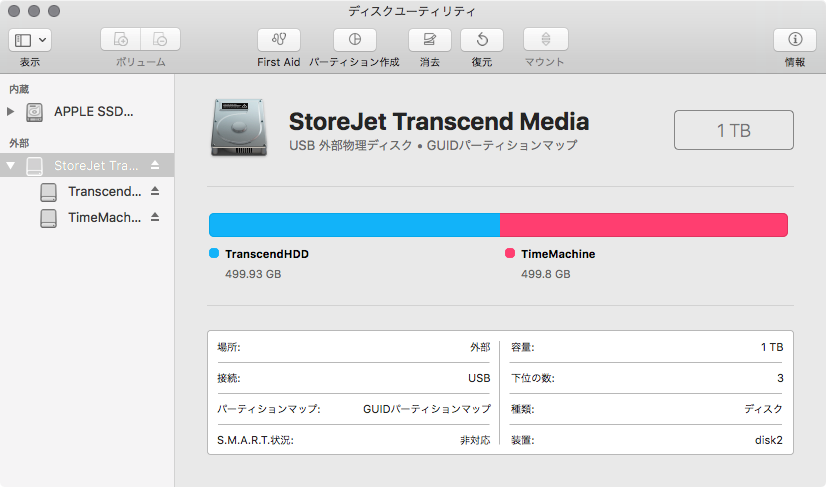Image resolution: width=826 pixels, height=487 pixels.
Task: Open パーティション作成 (Partition) tool
Action: click(355, 40)
